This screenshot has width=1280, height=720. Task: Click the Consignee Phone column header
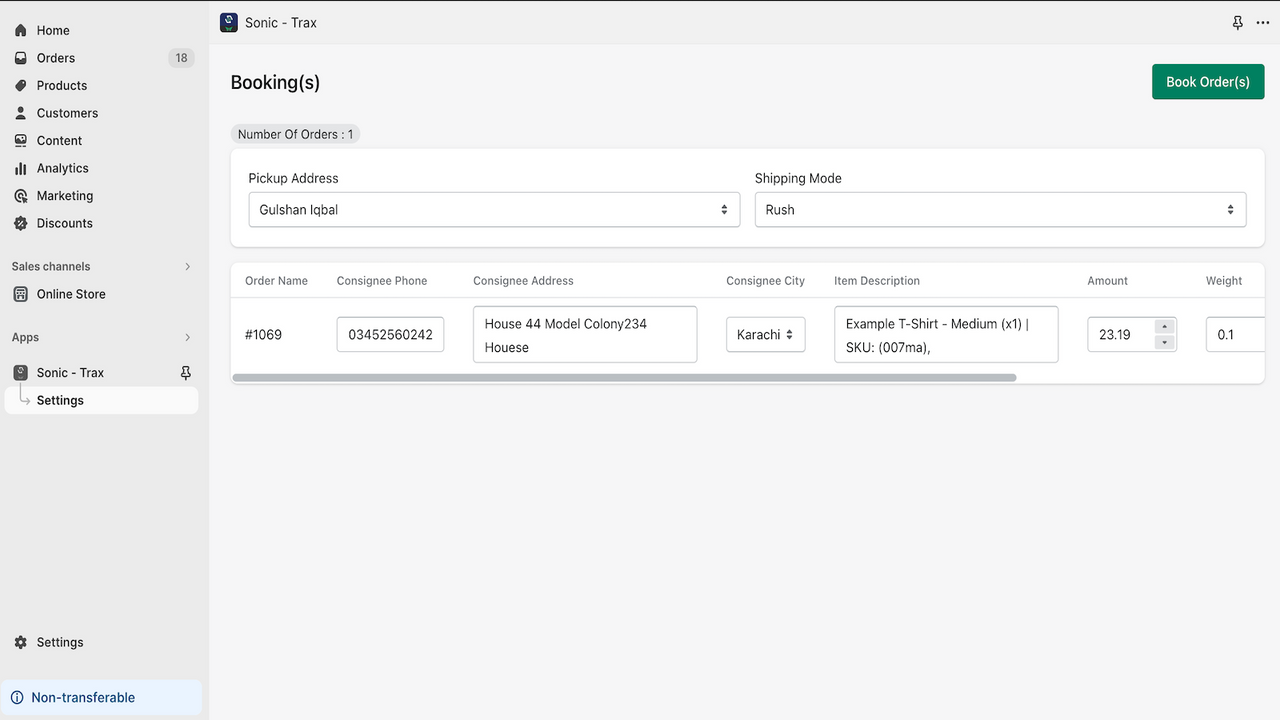point(382,281)
